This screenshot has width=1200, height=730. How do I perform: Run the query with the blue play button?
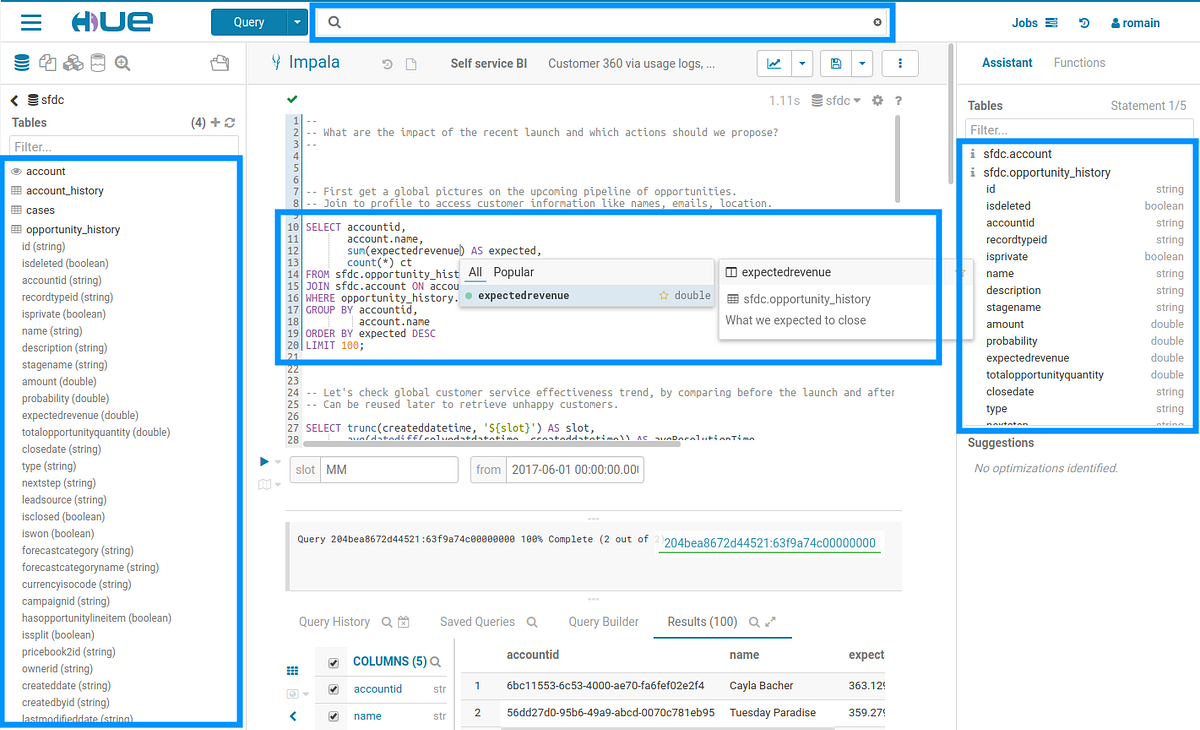pos(263,461)
